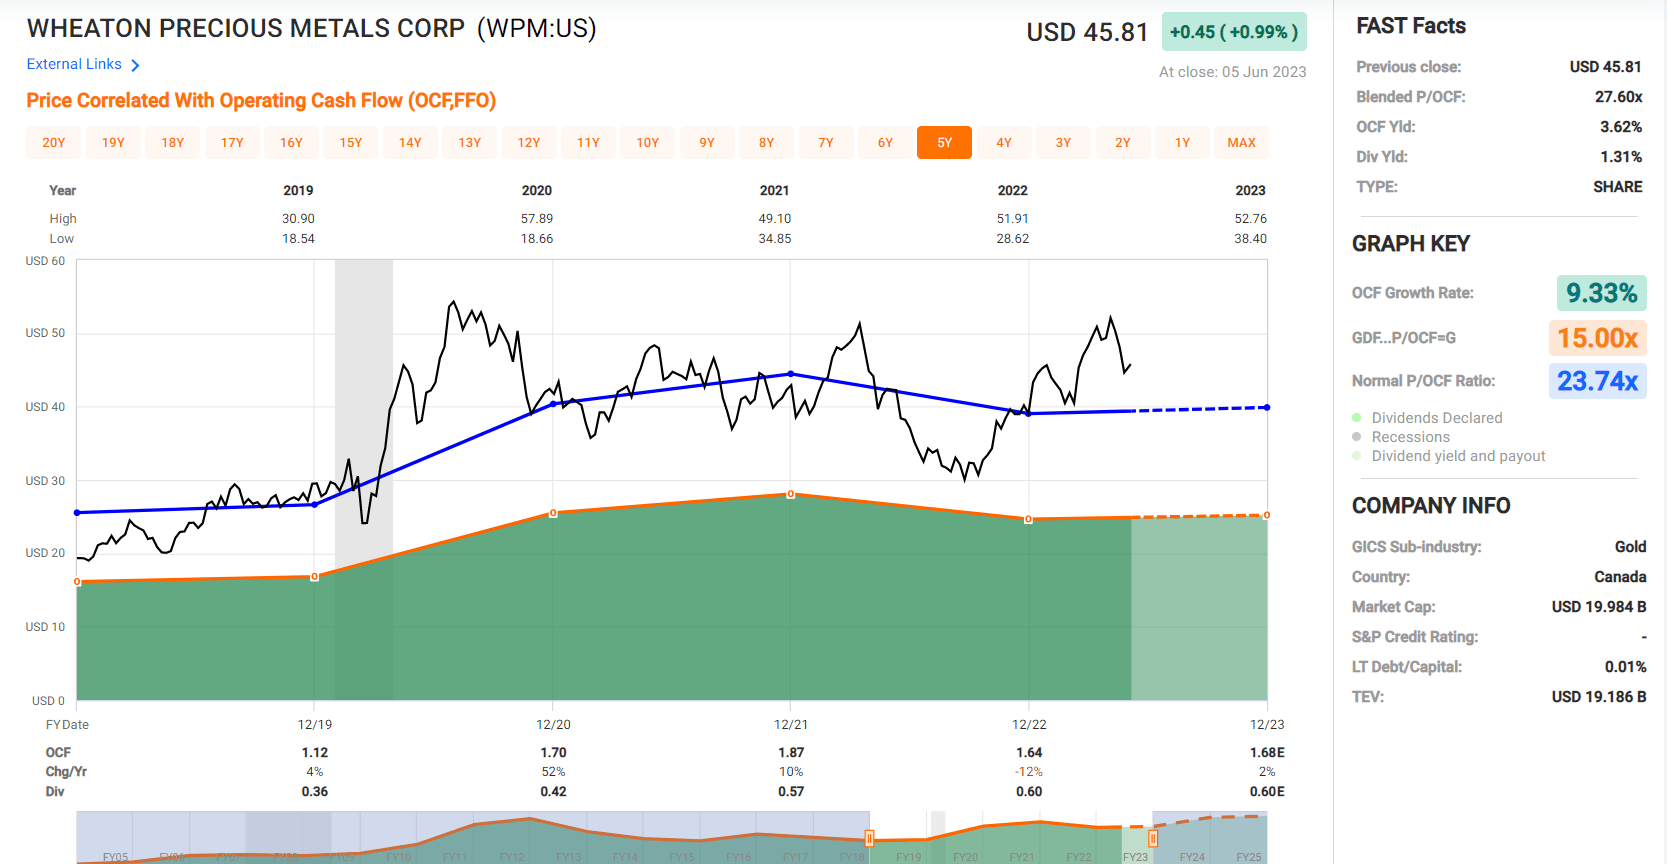This screenshot has width=1667, height=864.
Task: Click the active 5Y range tab
Action: pyautogui.click(x=944, y=143)
